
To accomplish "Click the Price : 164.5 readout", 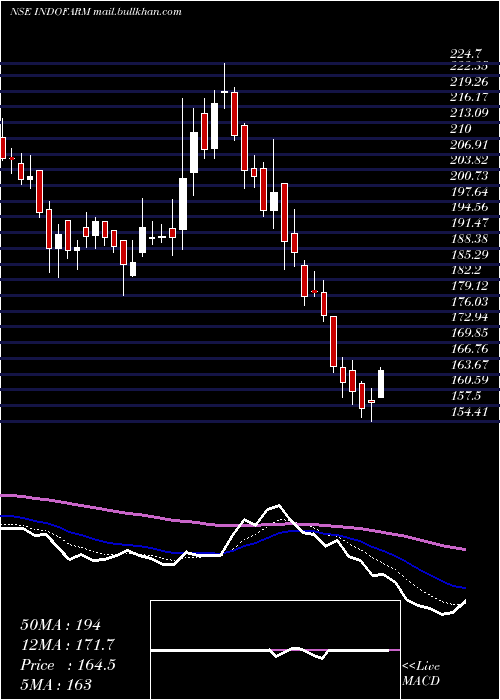I will click(67, 665).
